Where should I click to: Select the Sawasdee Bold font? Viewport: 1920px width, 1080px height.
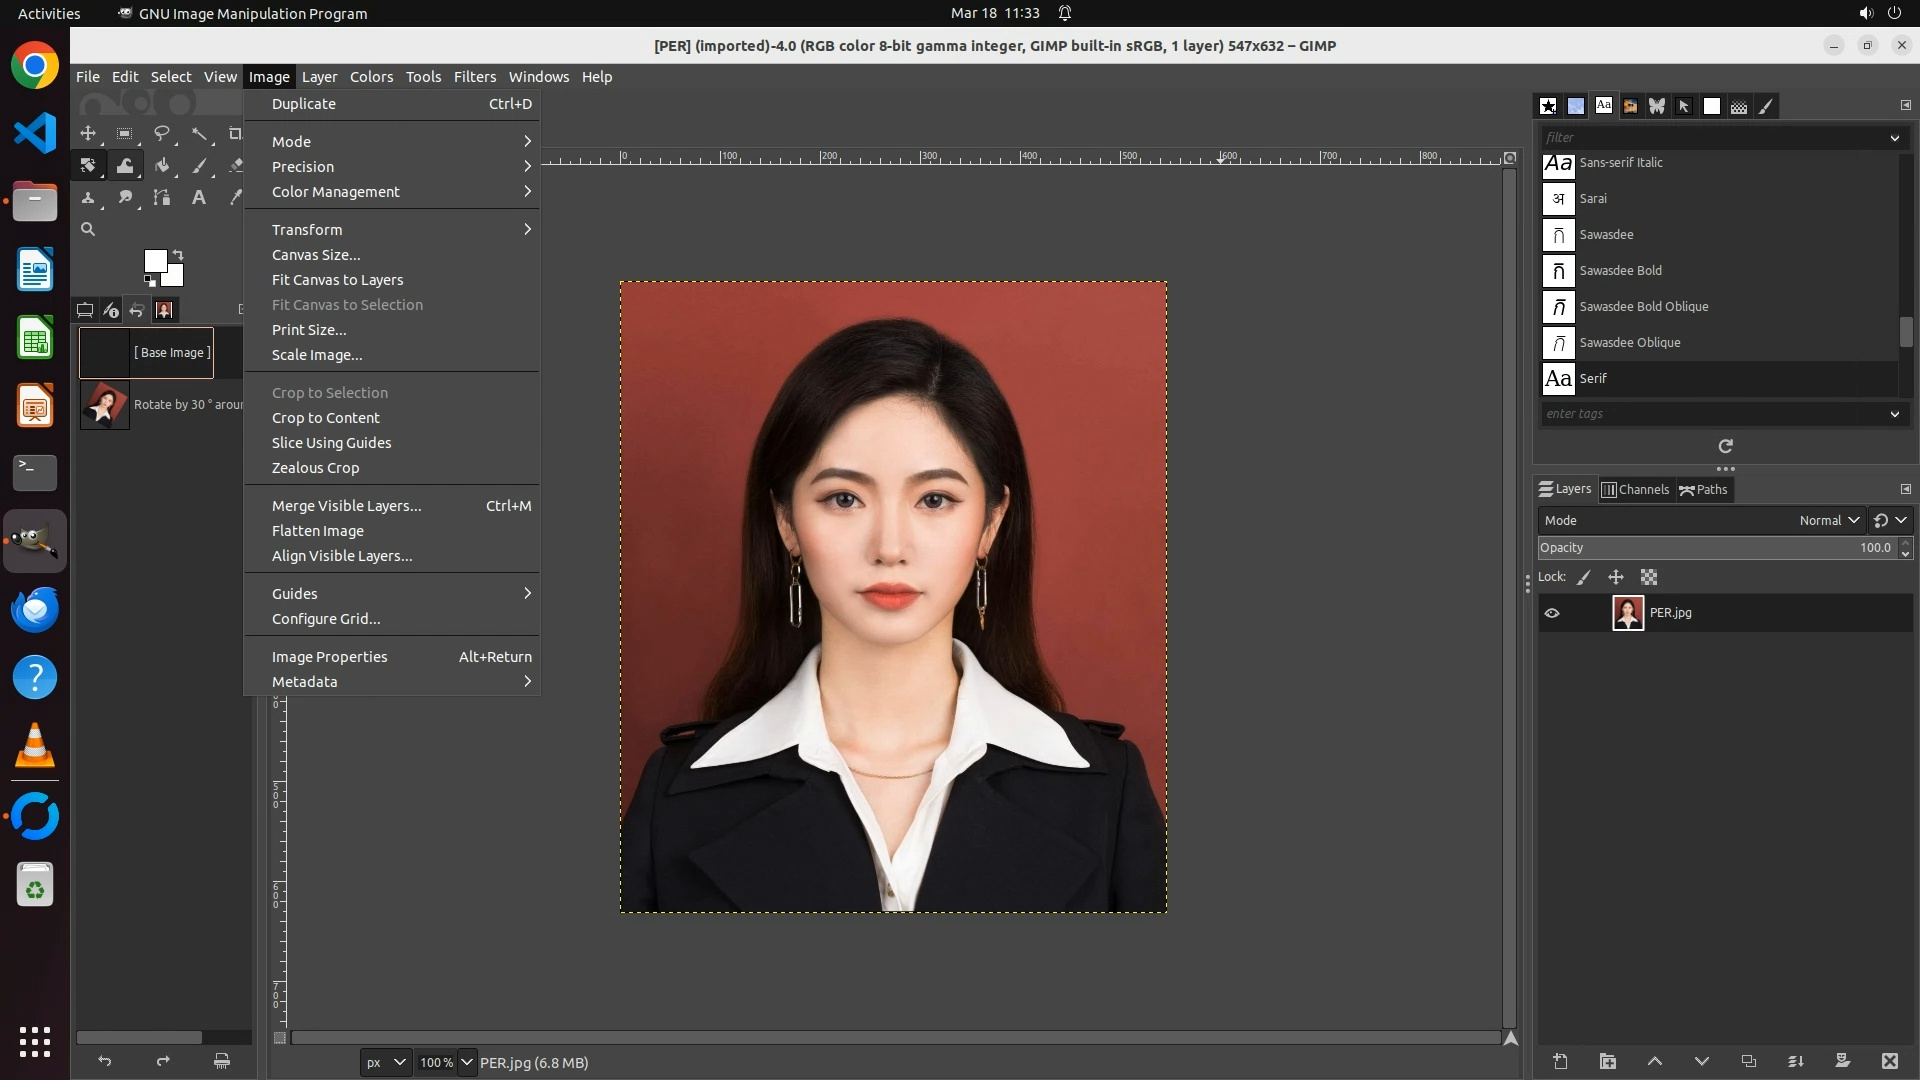[1620, 270]
